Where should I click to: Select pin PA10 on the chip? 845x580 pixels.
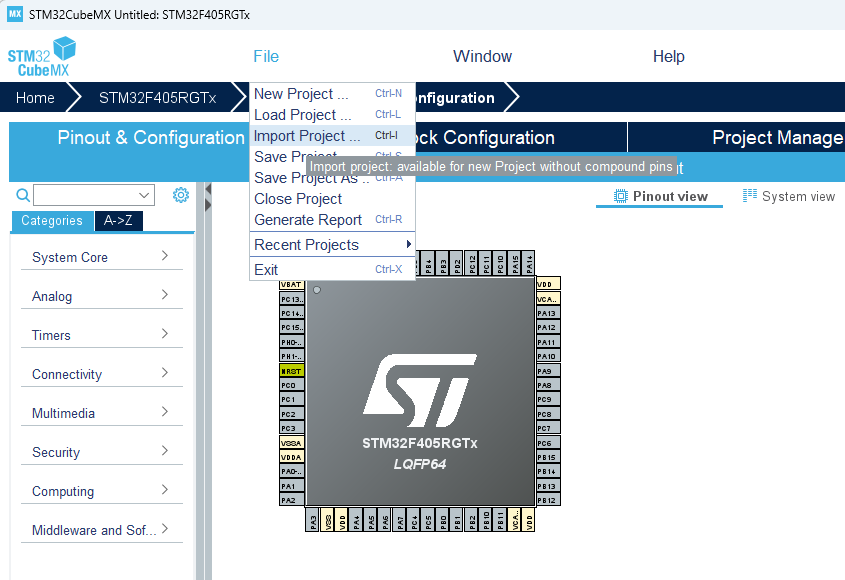tap(548, 356)
